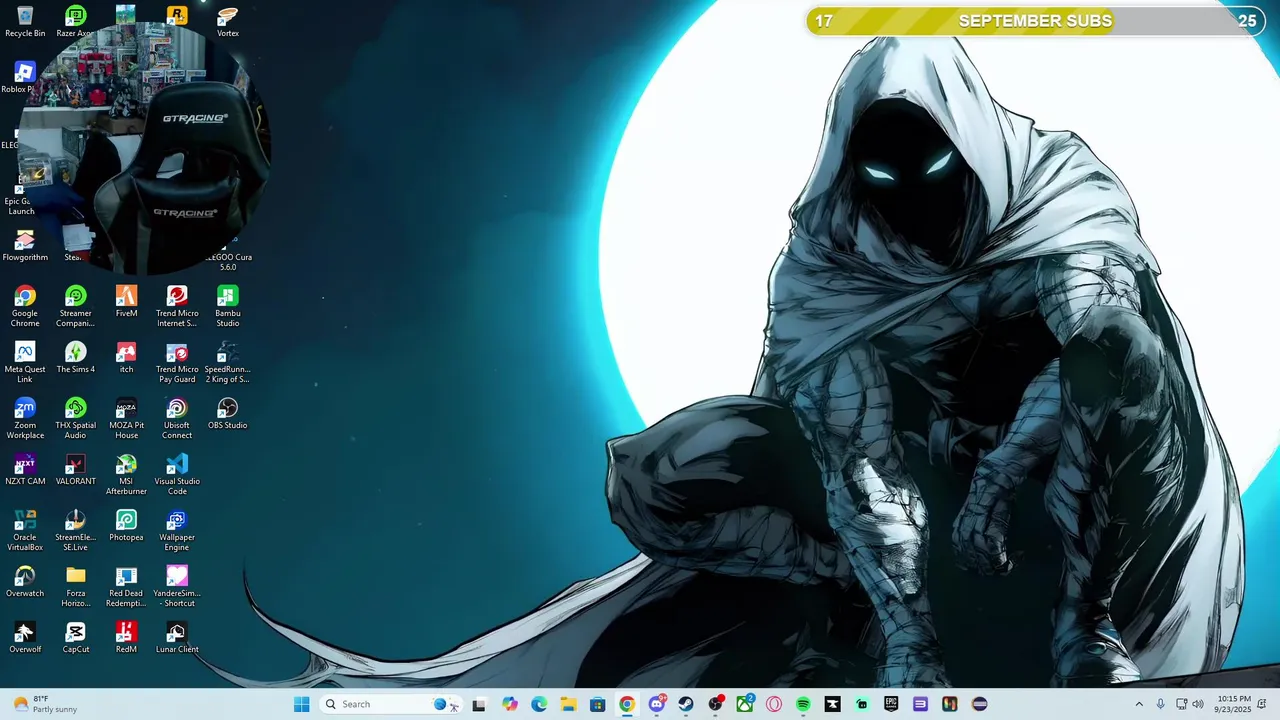Open Opera GX from the taskbar
The image size is (1280, 720).
coord(774,704)
